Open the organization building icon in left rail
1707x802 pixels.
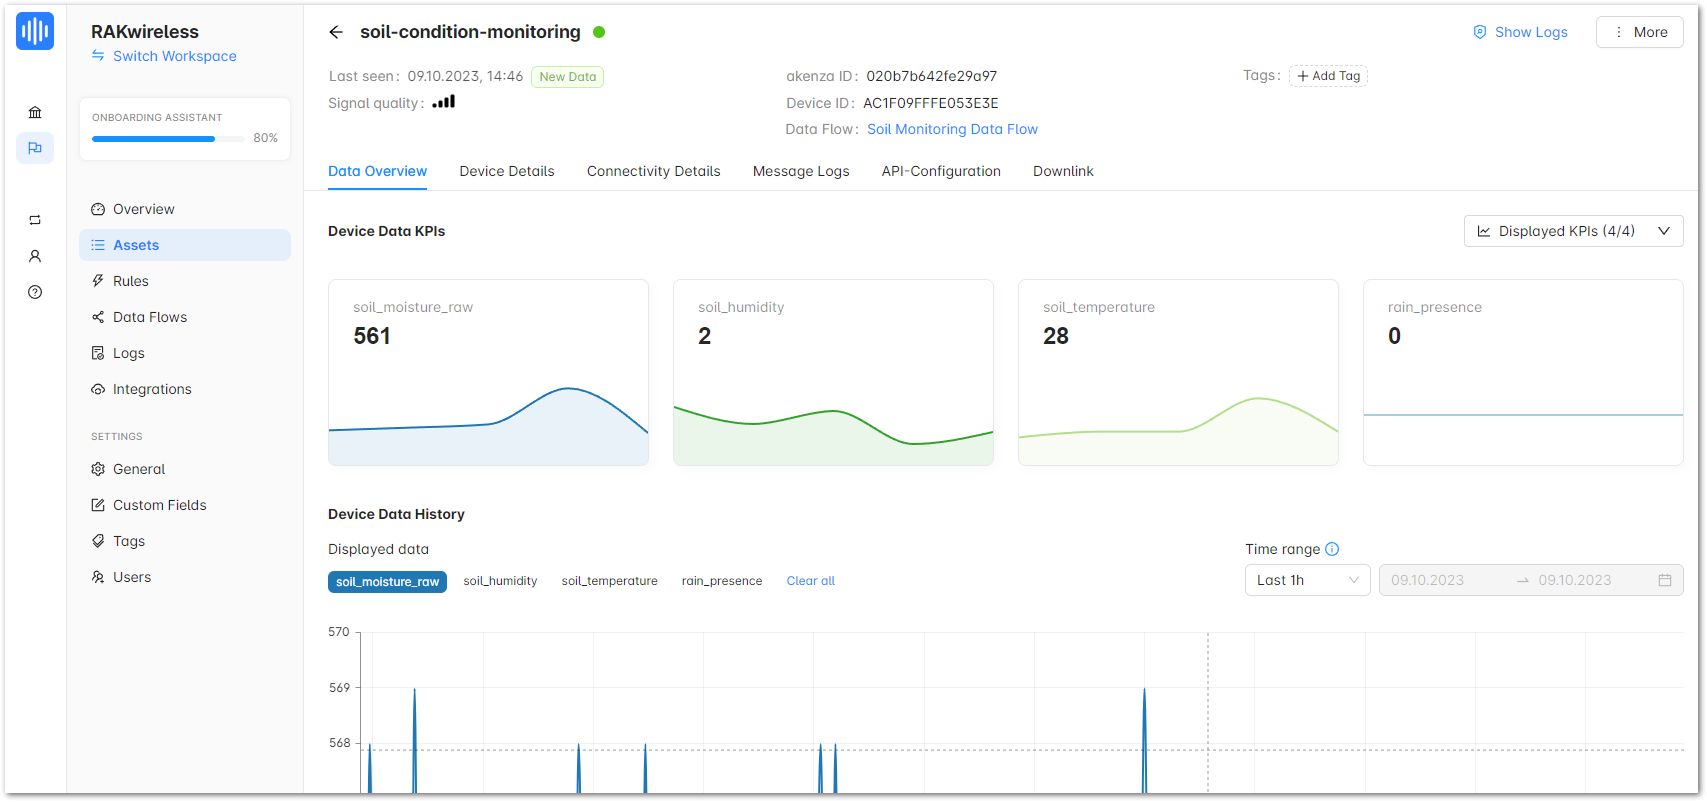pos(35,112)
